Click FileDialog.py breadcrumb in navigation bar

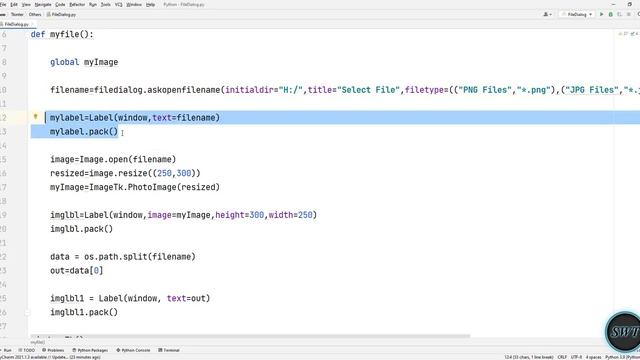pyautogui.click(x=61, y=15)
